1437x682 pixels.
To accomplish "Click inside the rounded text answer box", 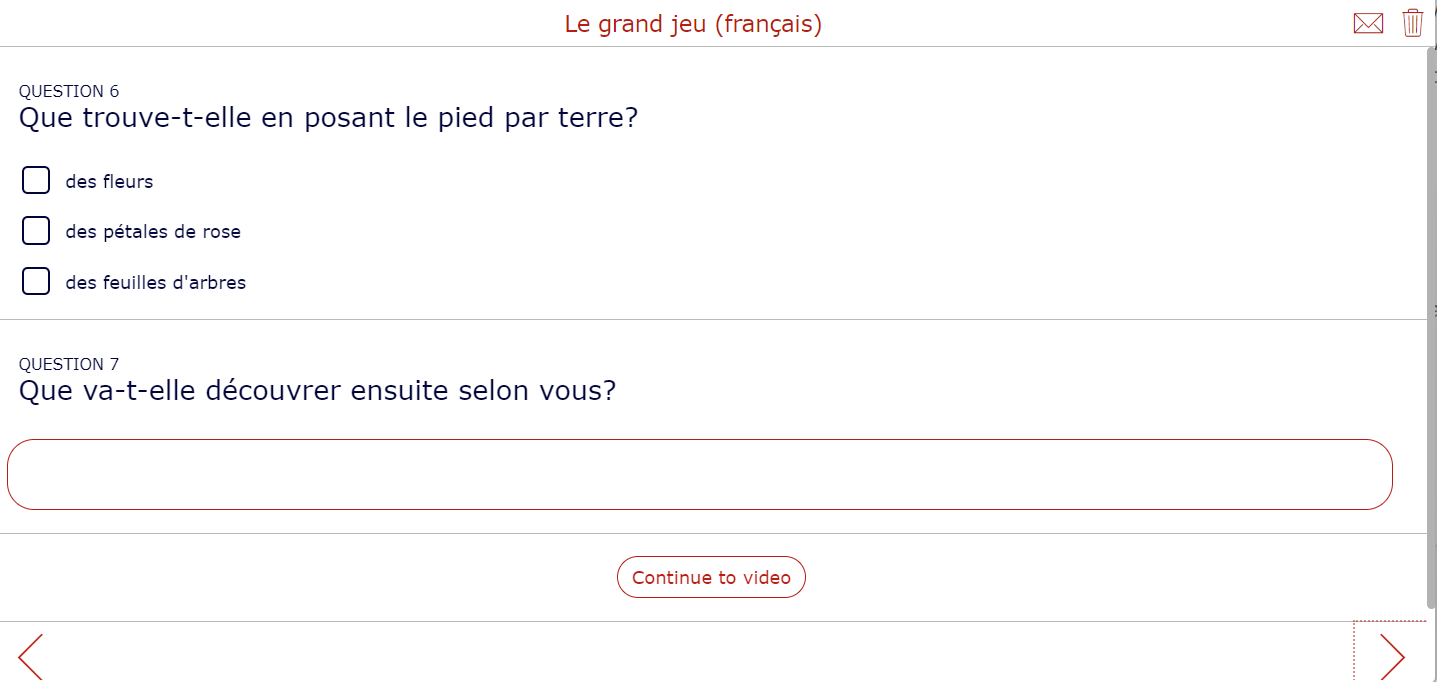I will [700, 474].
